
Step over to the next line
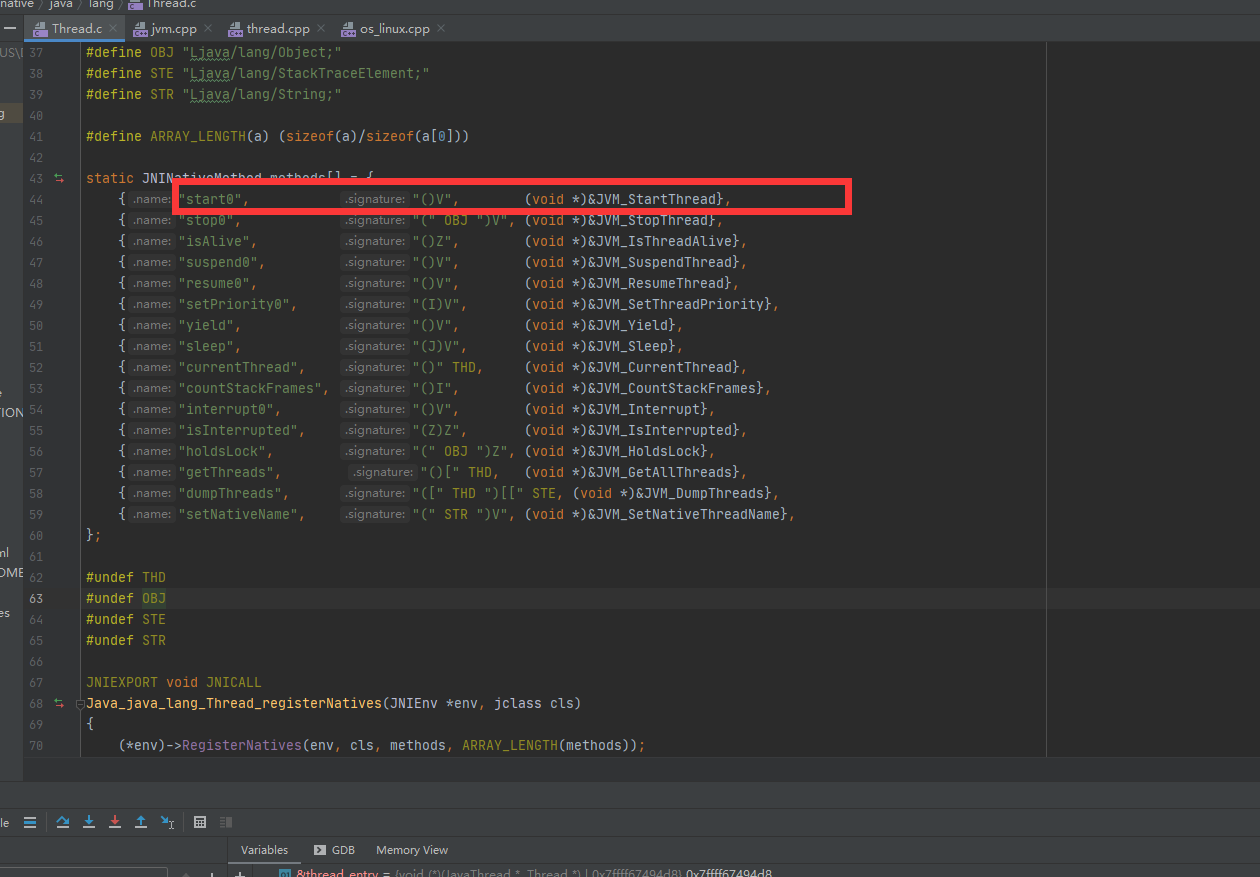coord(62,821)
